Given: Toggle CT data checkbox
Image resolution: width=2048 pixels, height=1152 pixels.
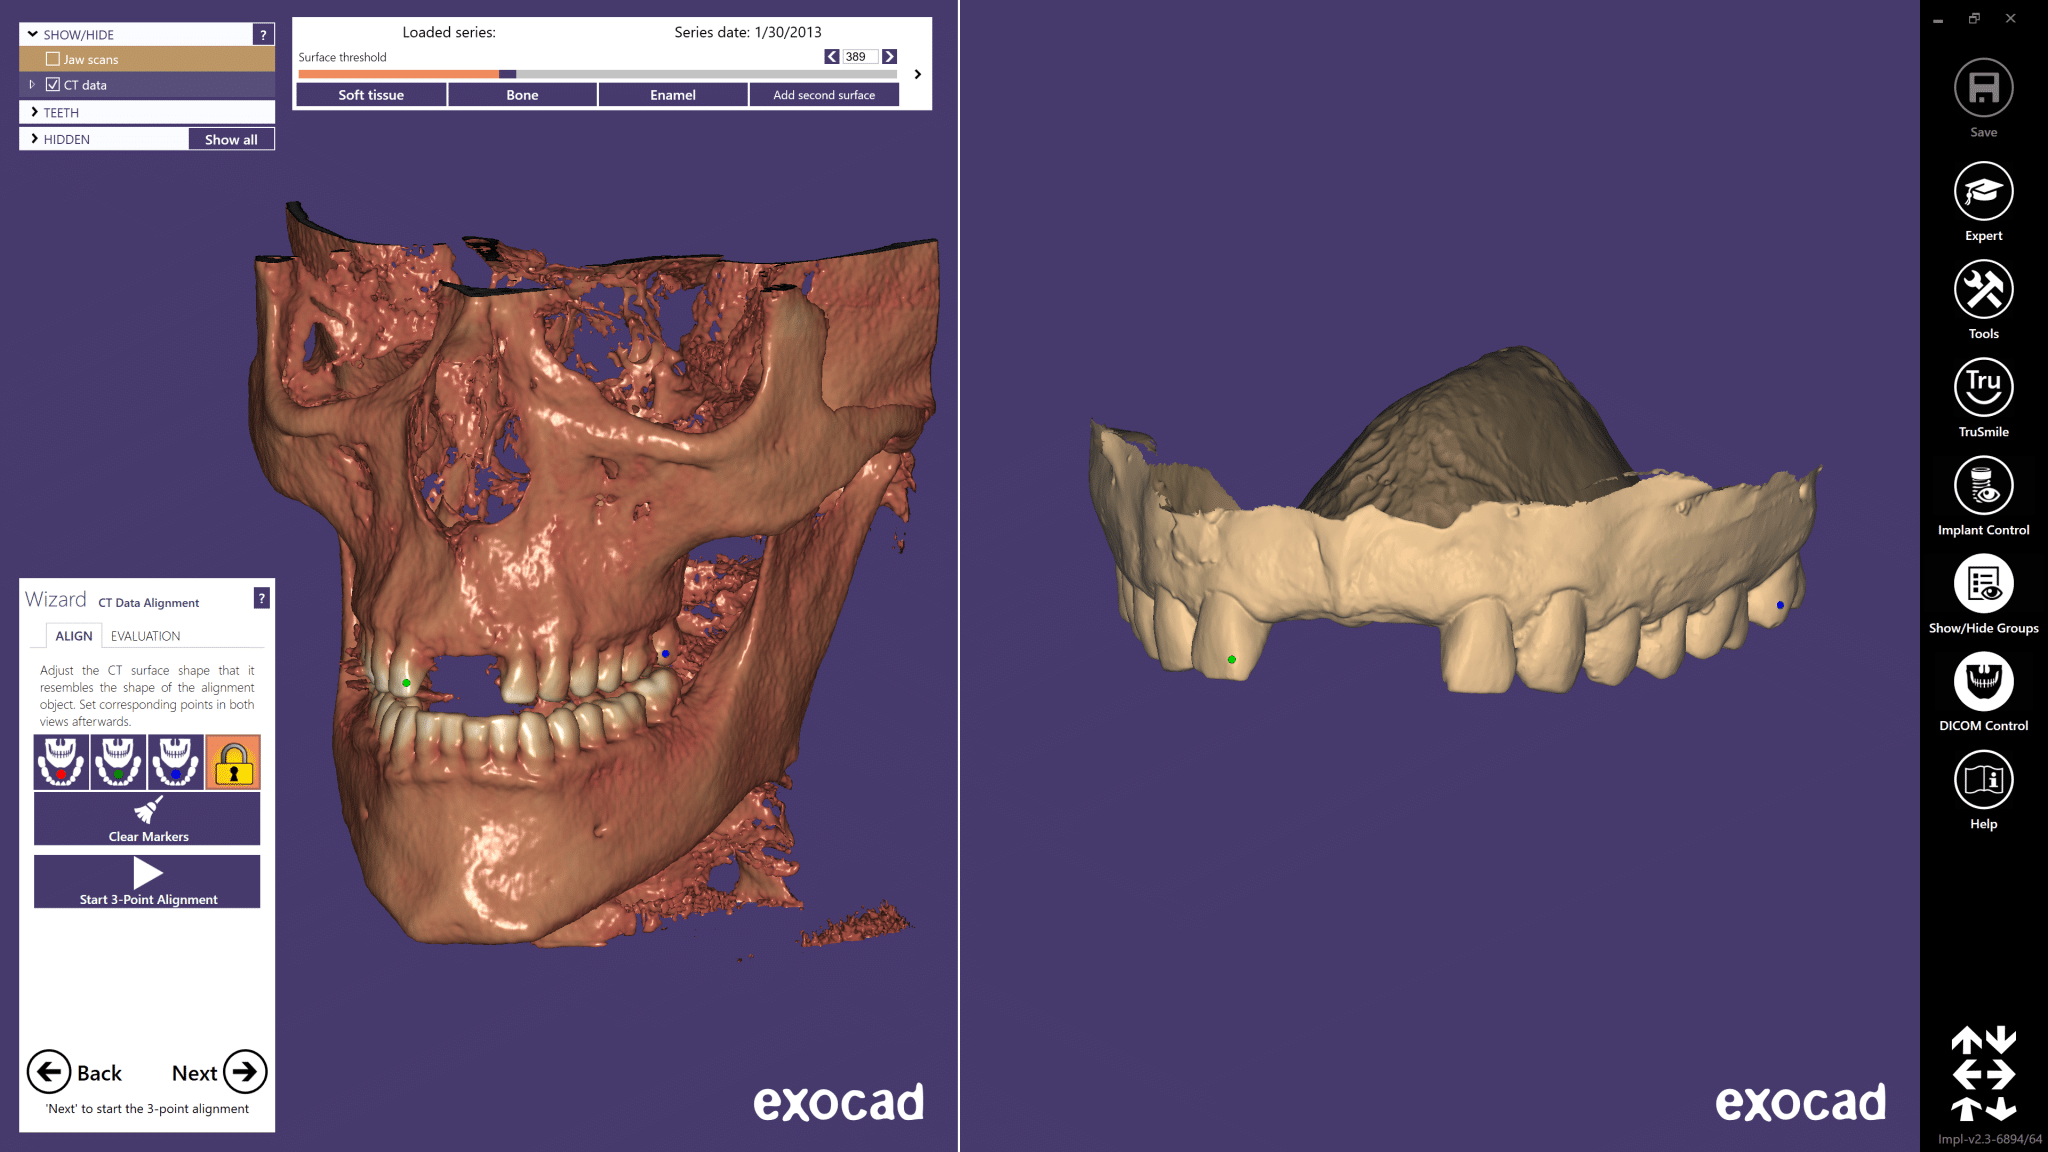Looking at the screenshot, I should [53, 85].
